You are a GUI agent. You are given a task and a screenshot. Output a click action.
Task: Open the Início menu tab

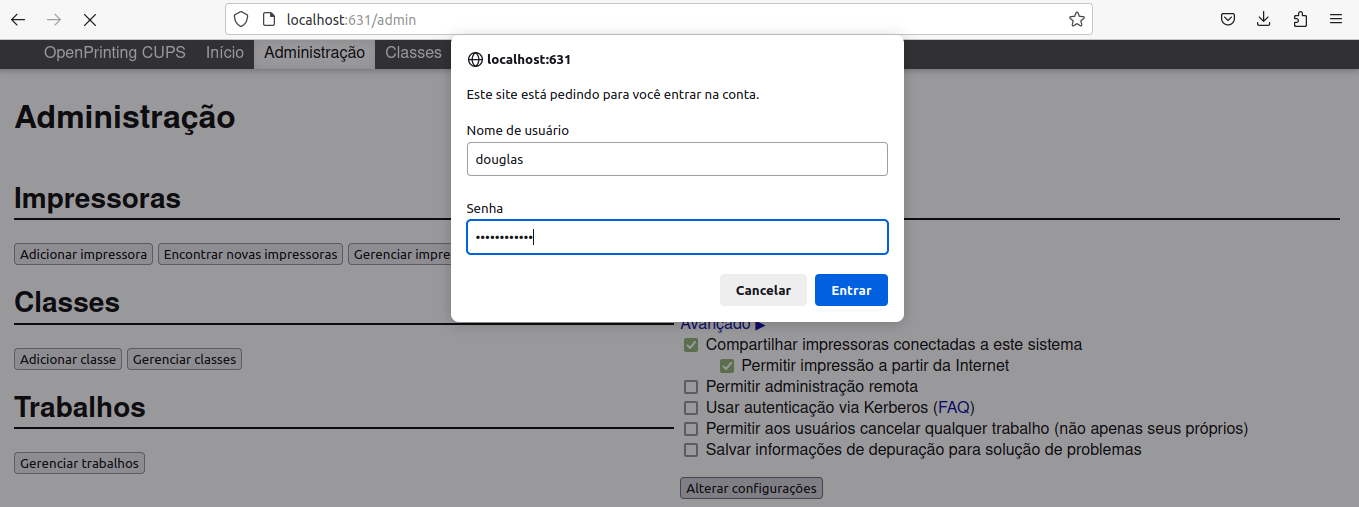click(x=224, y=53)
